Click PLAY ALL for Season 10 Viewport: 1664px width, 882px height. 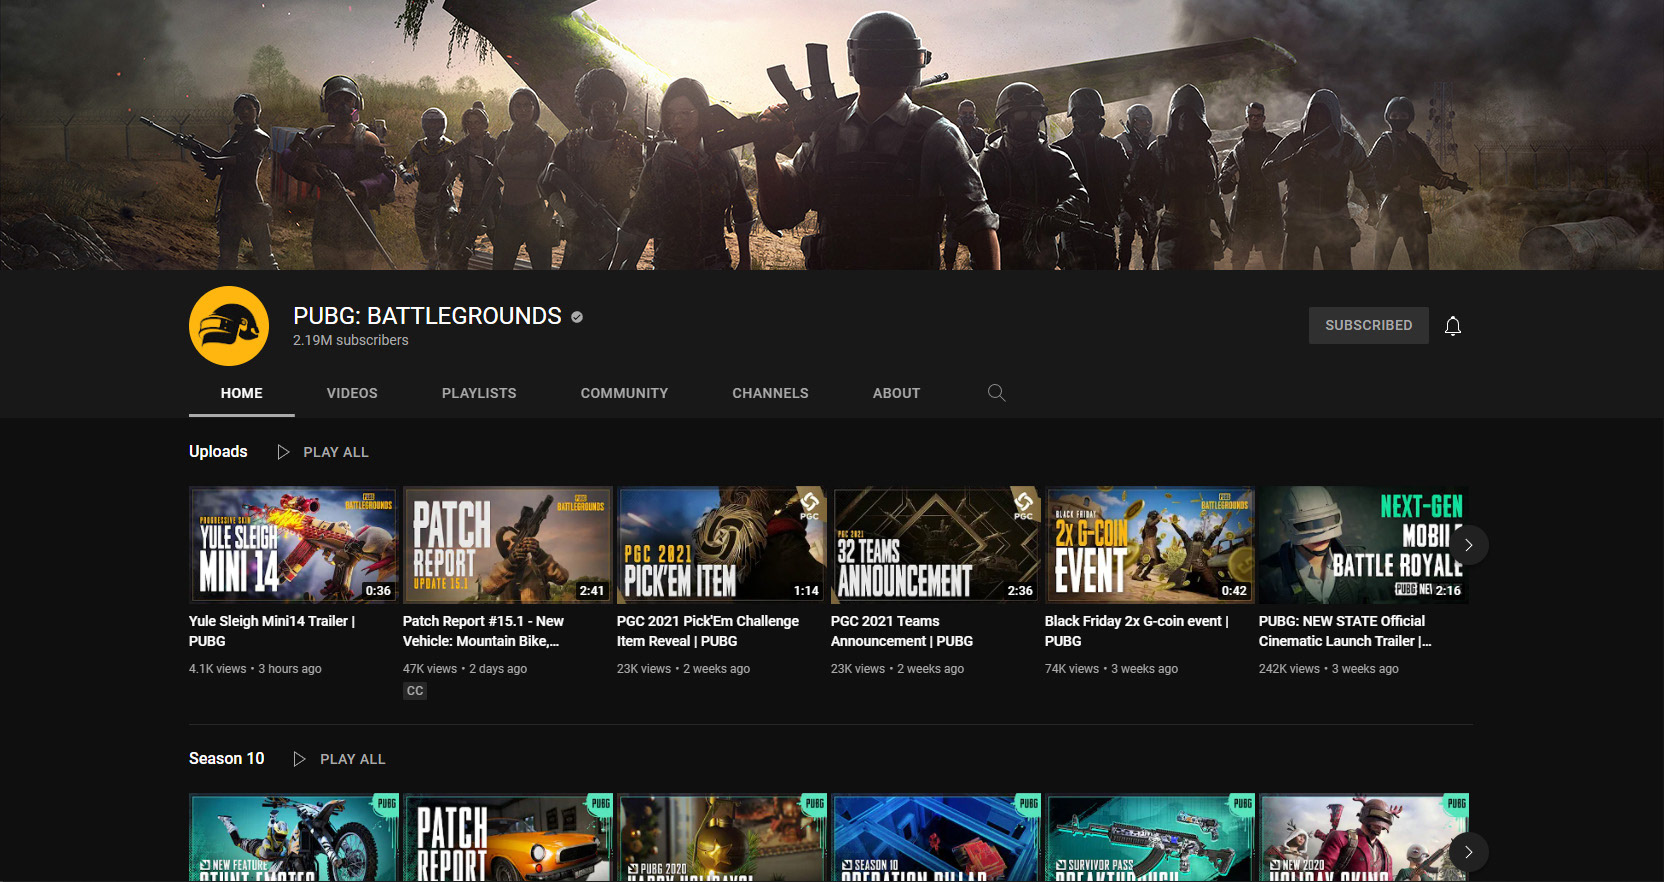click(x=353, y=759)
